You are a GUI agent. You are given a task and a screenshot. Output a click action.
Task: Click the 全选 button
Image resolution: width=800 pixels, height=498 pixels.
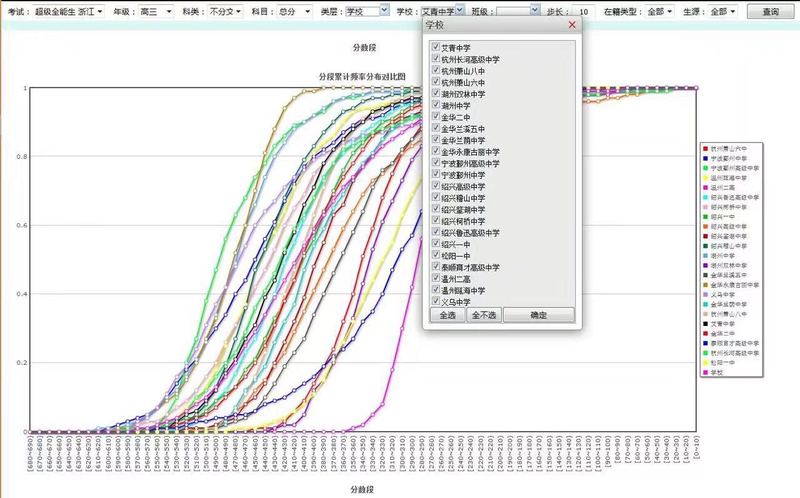pos(446,315)
